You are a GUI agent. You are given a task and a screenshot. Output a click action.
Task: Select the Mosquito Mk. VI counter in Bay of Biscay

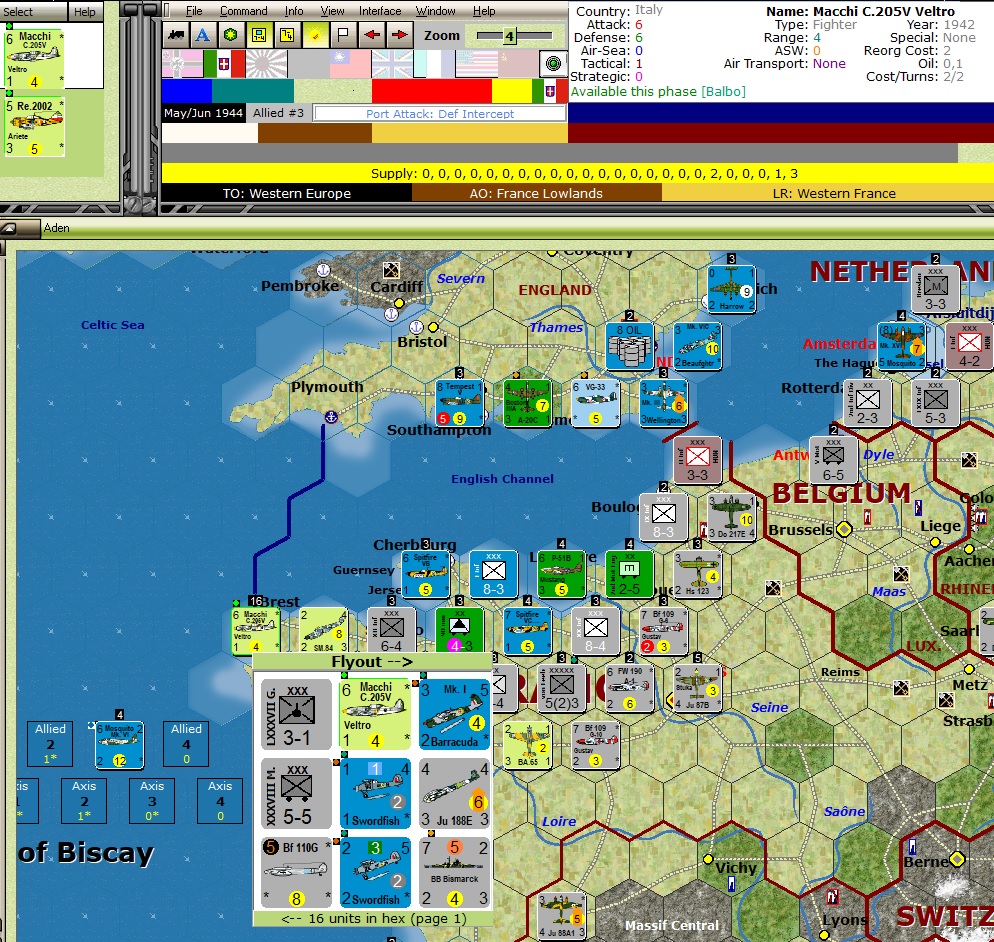pos(119,745)
